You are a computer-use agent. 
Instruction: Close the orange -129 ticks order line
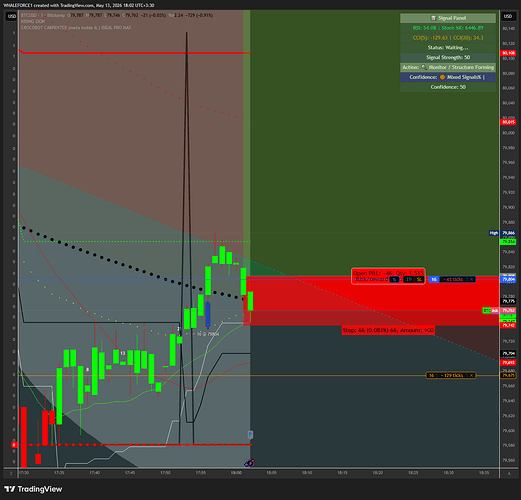(x=471, y=375)
